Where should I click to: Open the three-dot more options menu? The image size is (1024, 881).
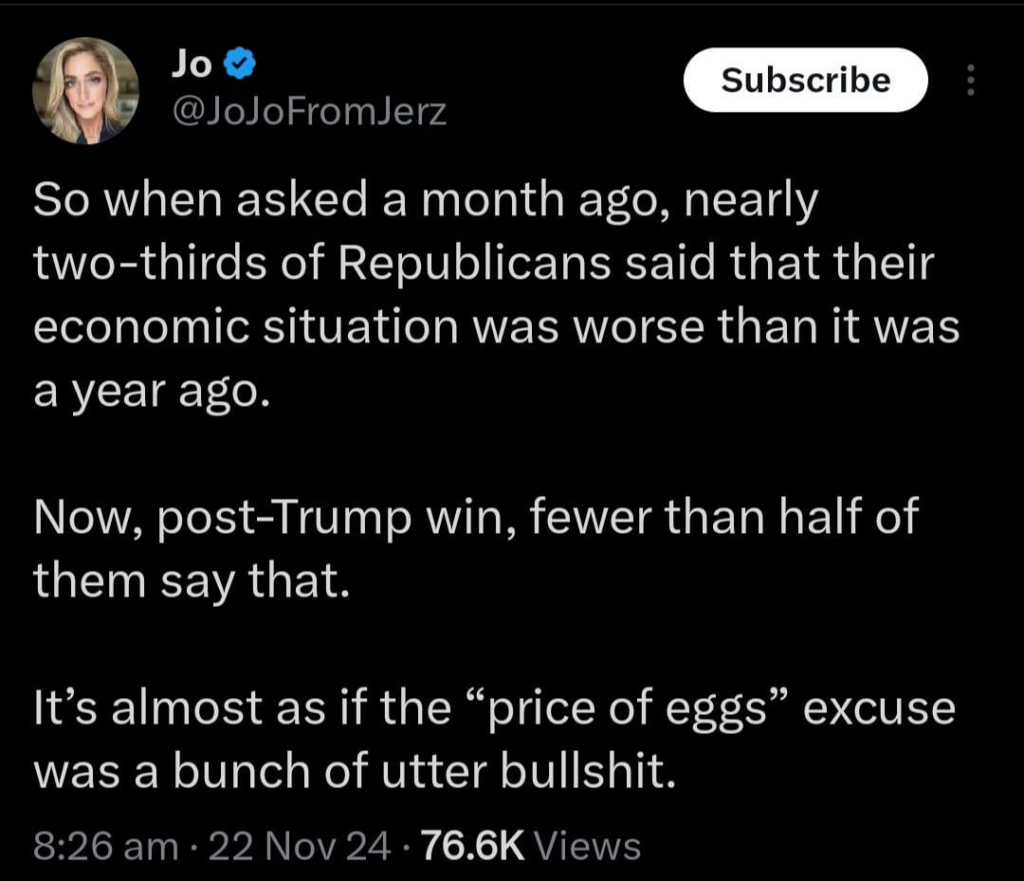click(968, 80)
